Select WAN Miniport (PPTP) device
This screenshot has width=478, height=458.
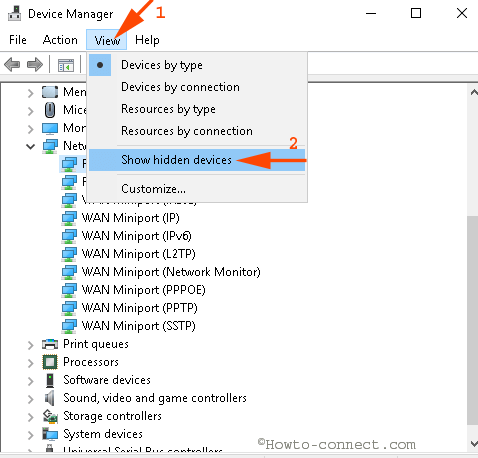click(140, 308)
